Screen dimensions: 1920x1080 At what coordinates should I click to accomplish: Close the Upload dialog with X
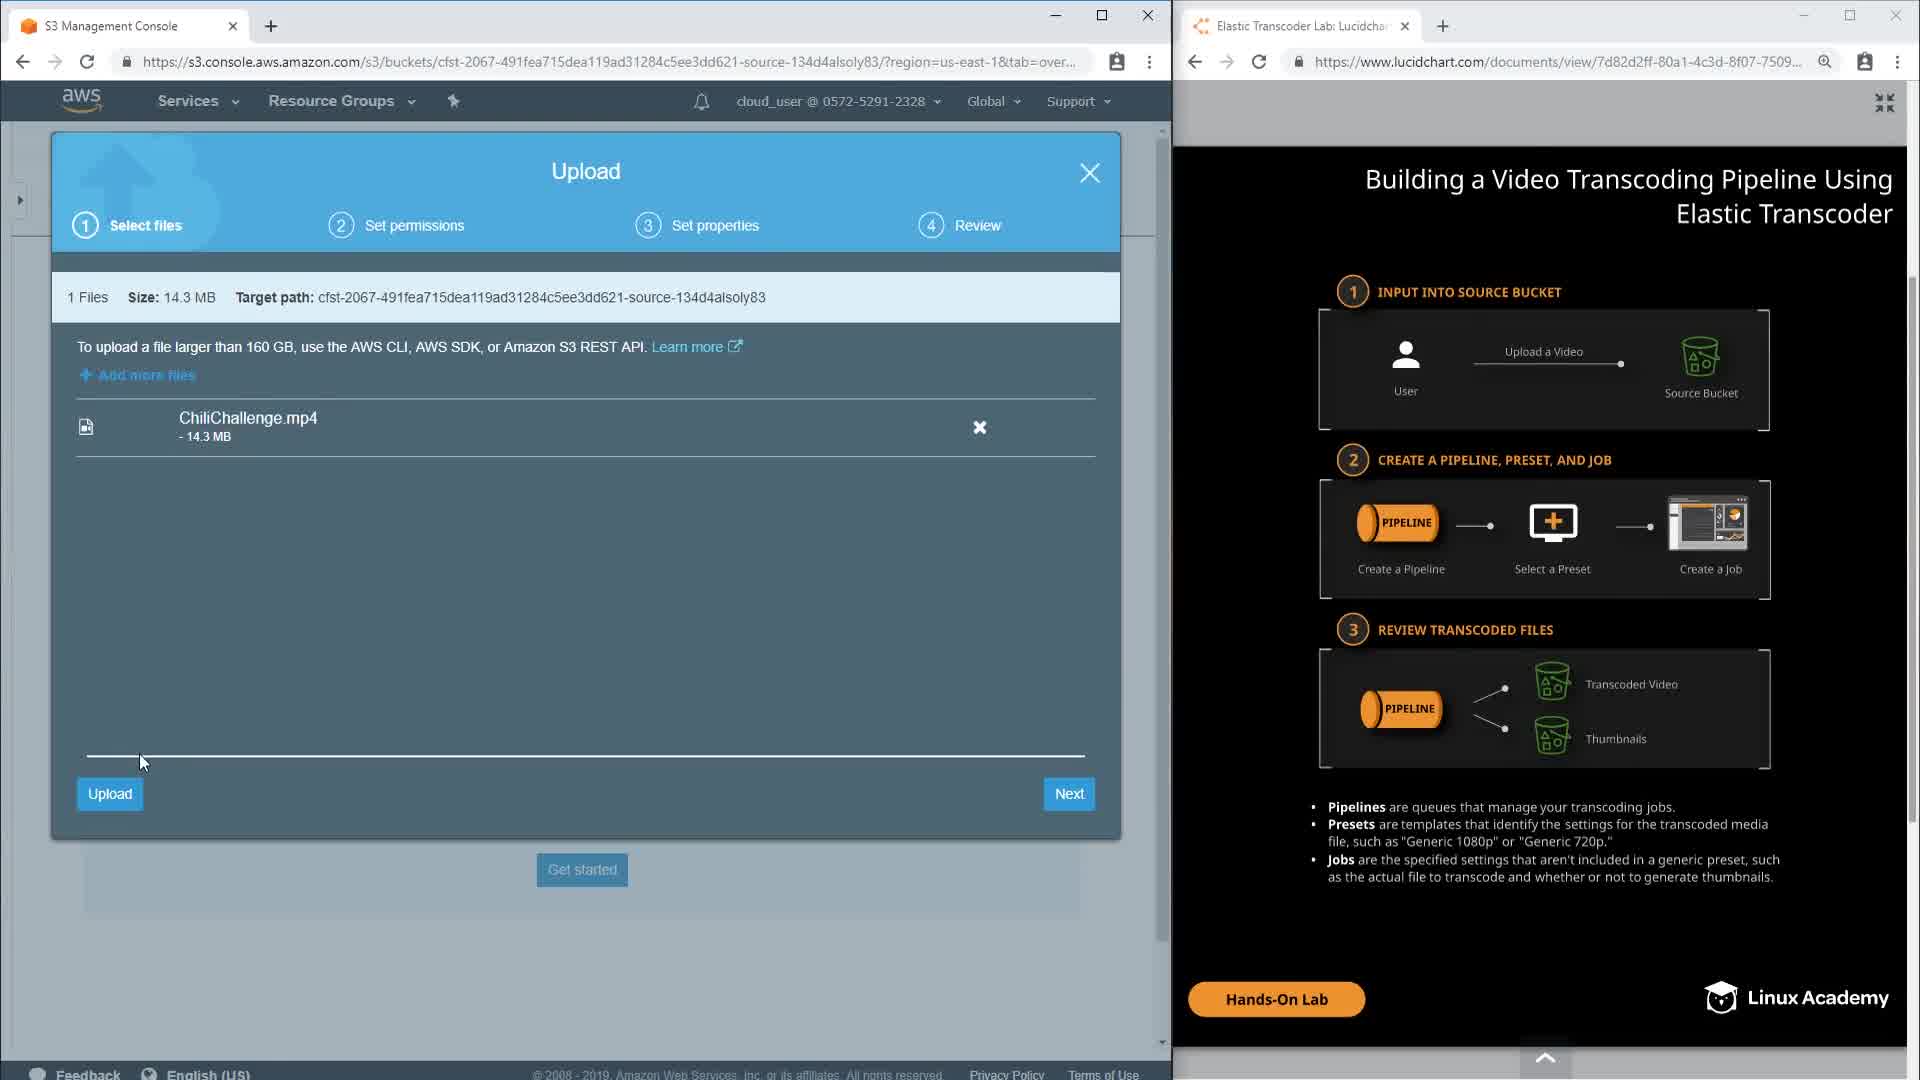pos(1089,173)
